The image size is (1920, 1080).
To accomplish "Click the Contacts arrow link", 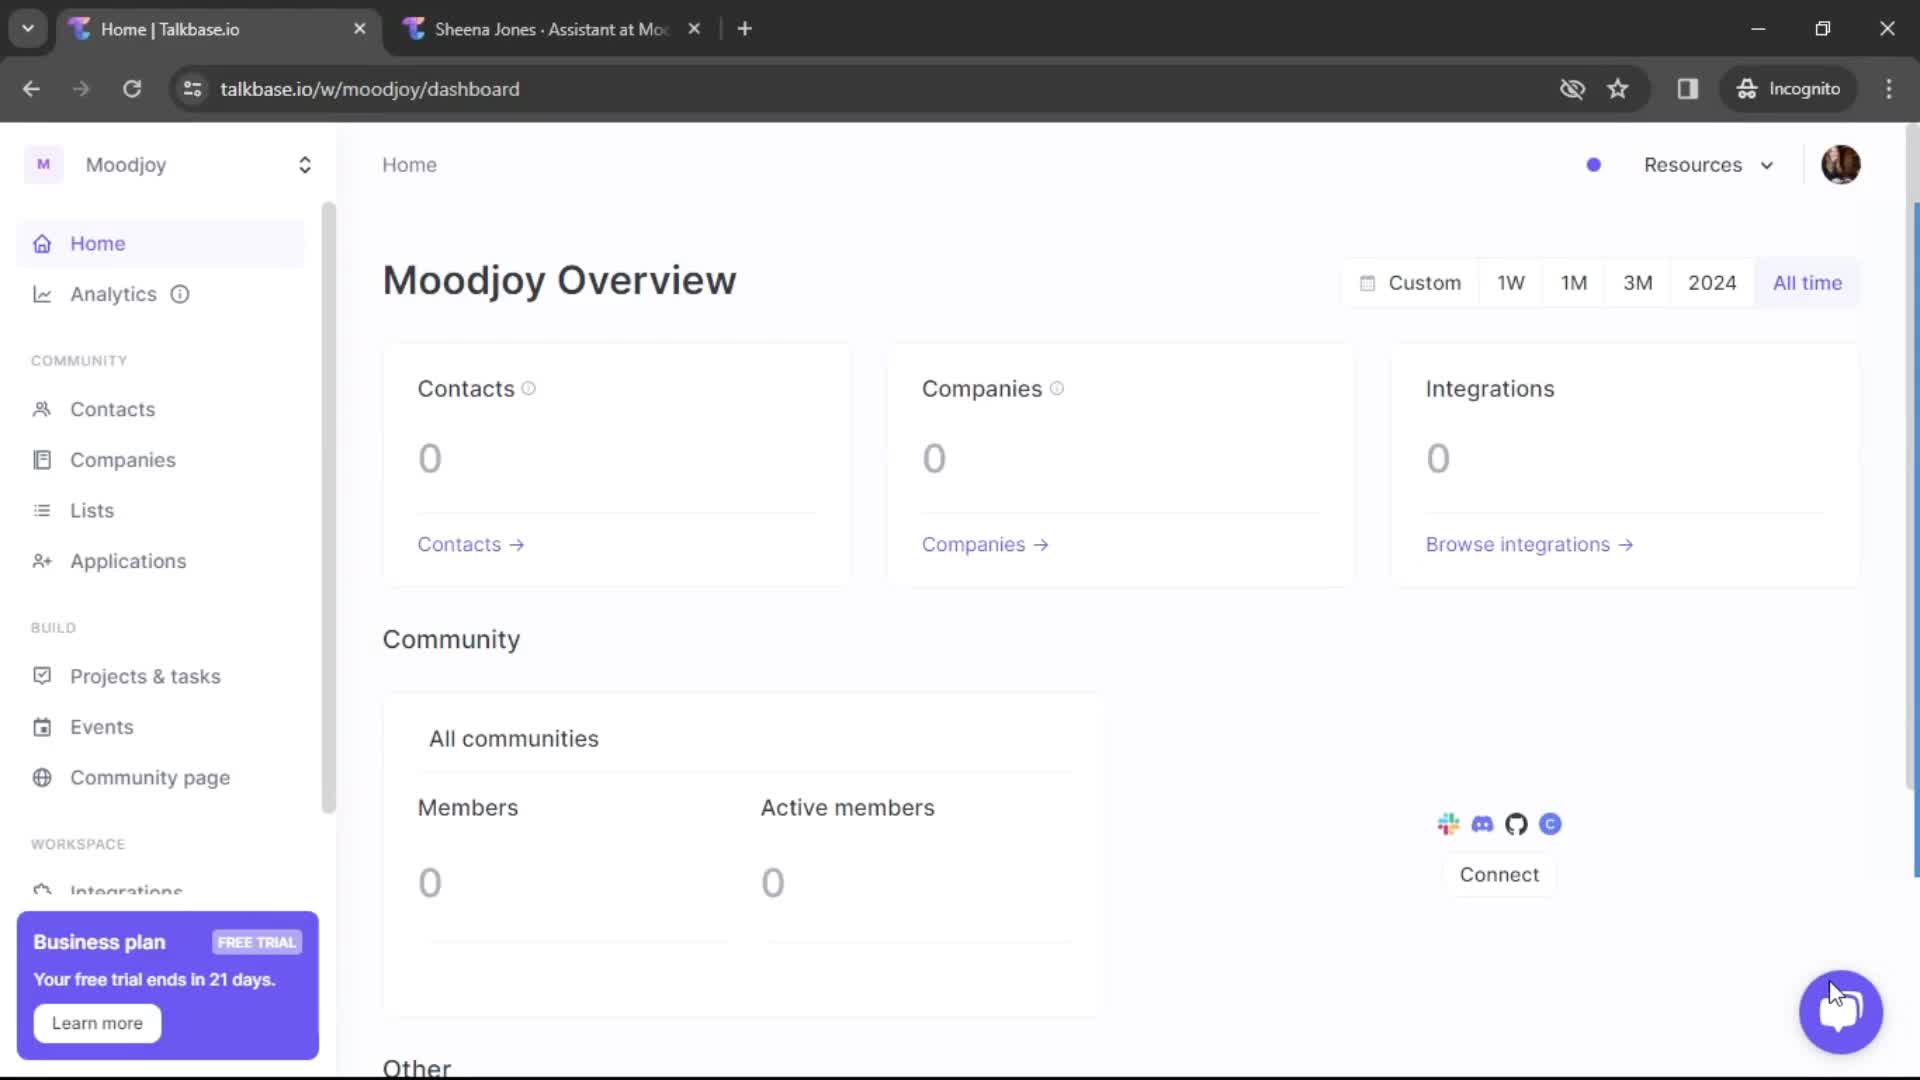I will point(471,545).
